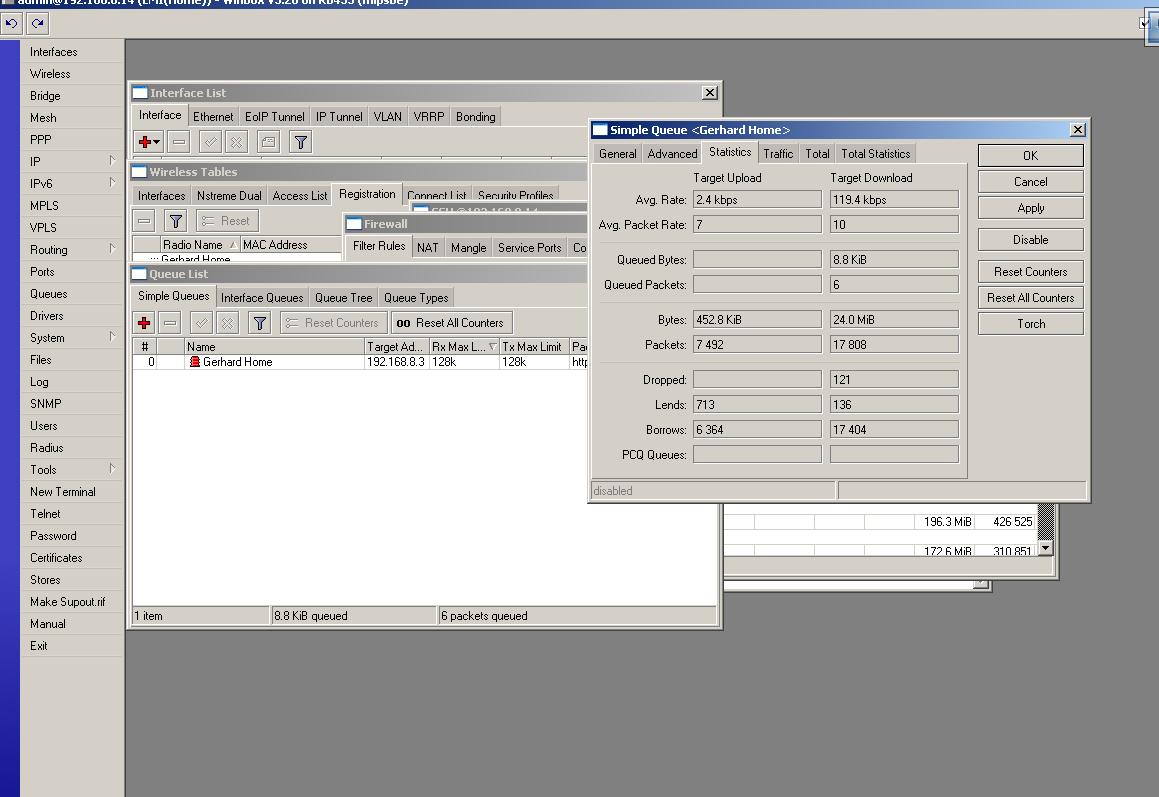Click Disable button in Simple Queue
This screenshot has height=797, width=1159.
(1030, 240)
